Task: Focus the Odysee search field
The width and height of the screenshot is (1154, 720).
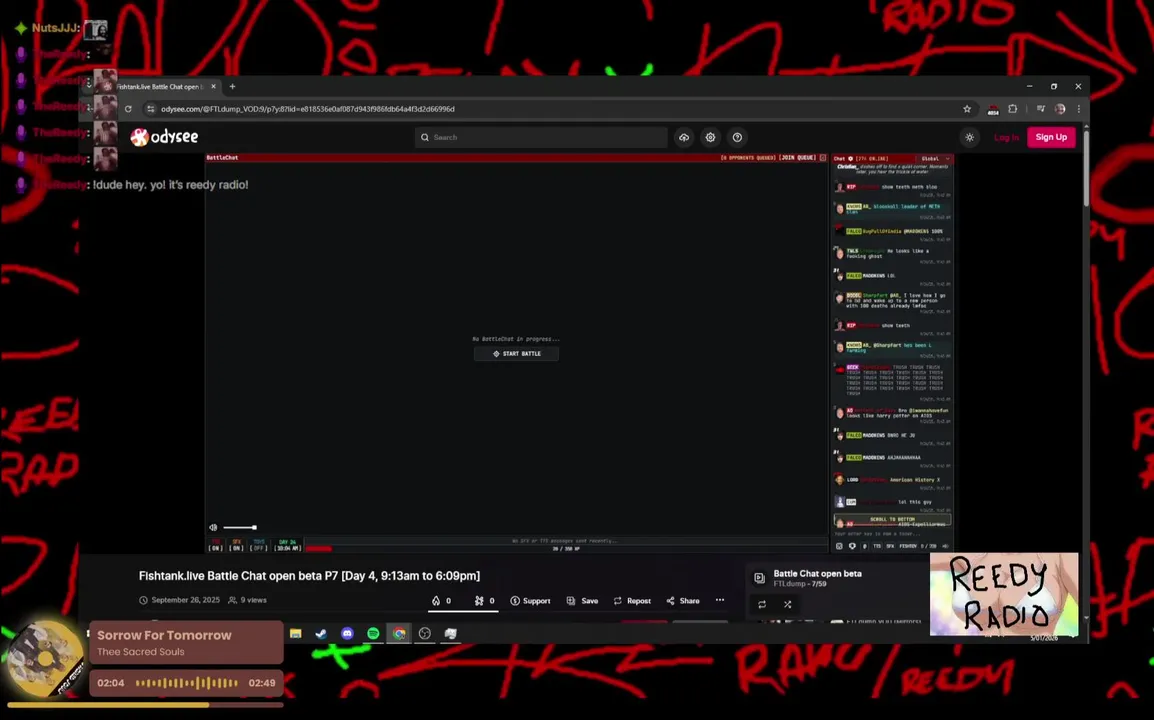Action: tap(541, 137)
